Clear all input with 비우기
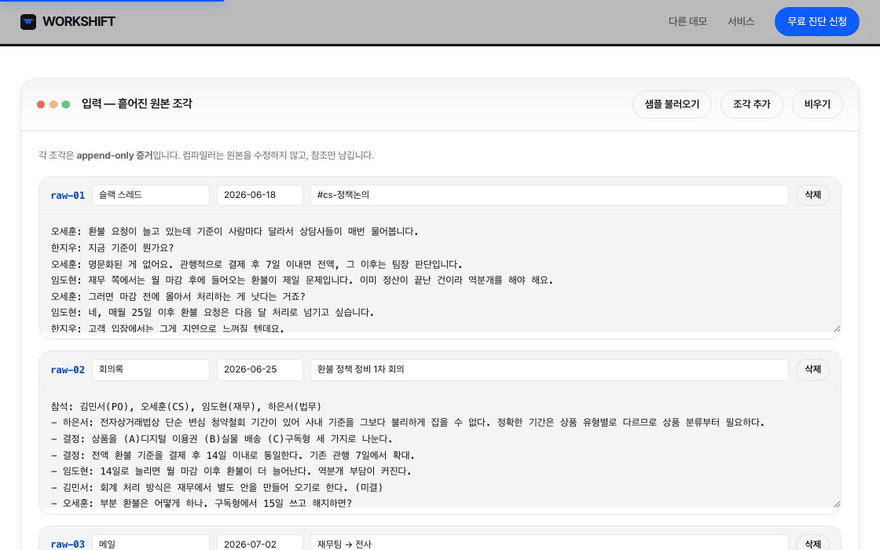This screenshot has width=880, height=550. click(817, 104)
